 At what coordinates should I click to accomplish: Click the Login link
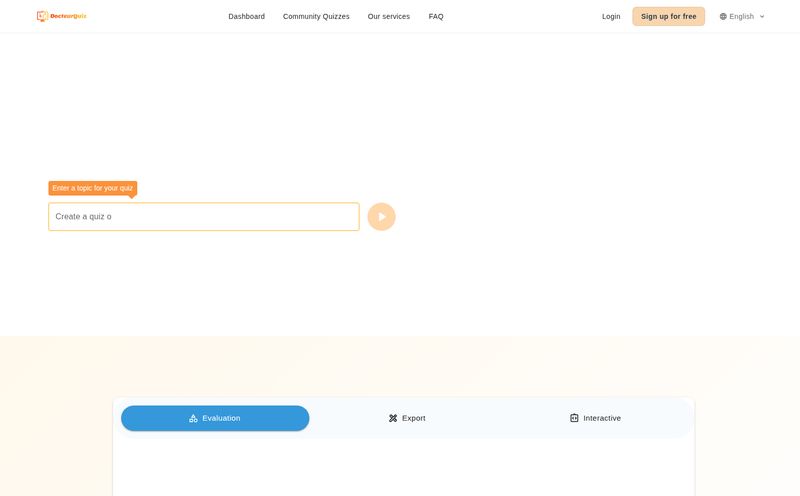[x=611, y=16]
